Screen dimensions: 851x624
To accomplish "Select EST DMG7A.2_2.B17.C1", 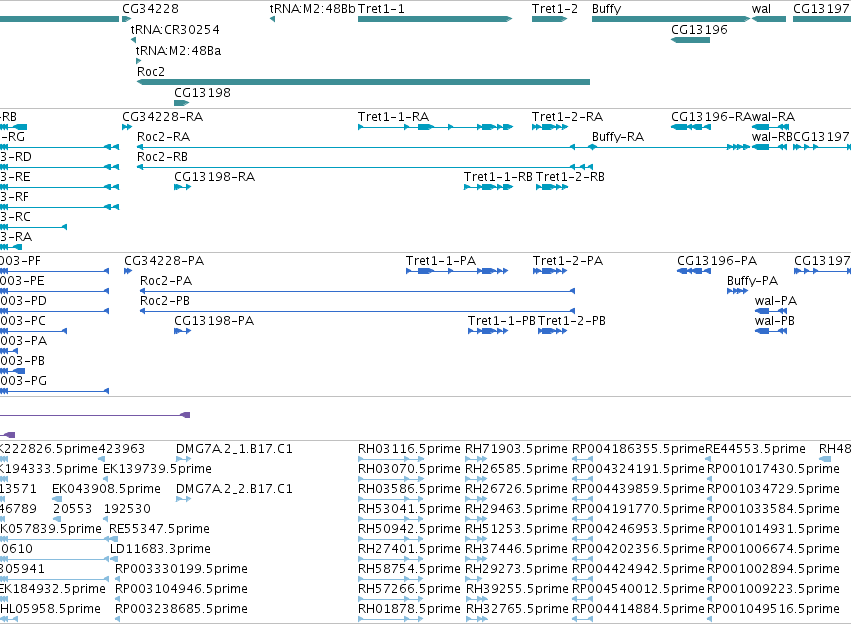I will (x=234, y=489).
